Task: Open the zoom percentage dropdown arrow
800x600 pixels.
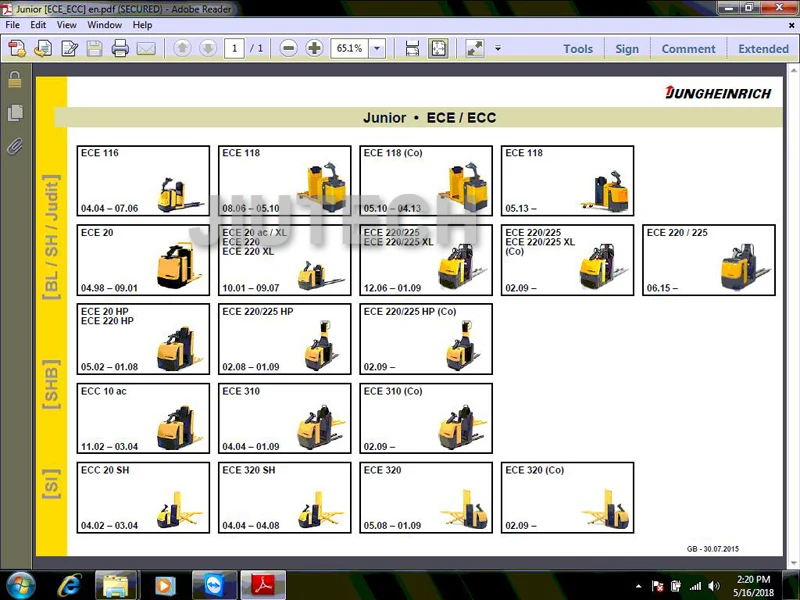Action: pyautogui.click(x=377, y=48)
